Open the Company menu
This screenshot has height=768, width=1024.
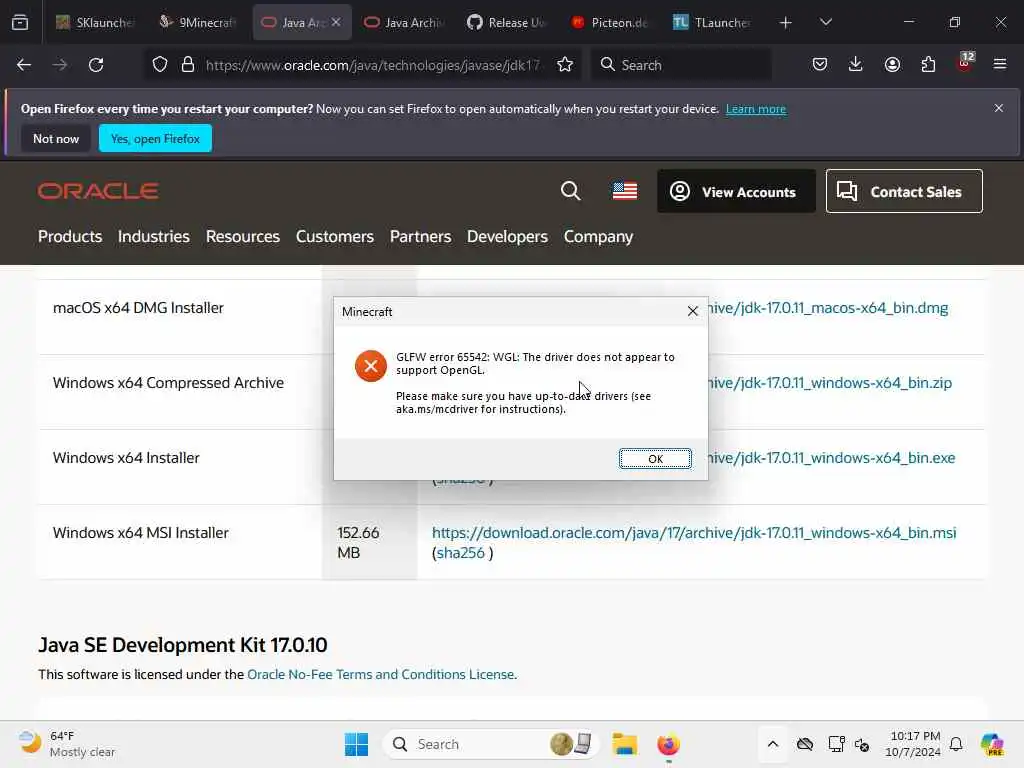pyautogui.click(x=598, y=236)
